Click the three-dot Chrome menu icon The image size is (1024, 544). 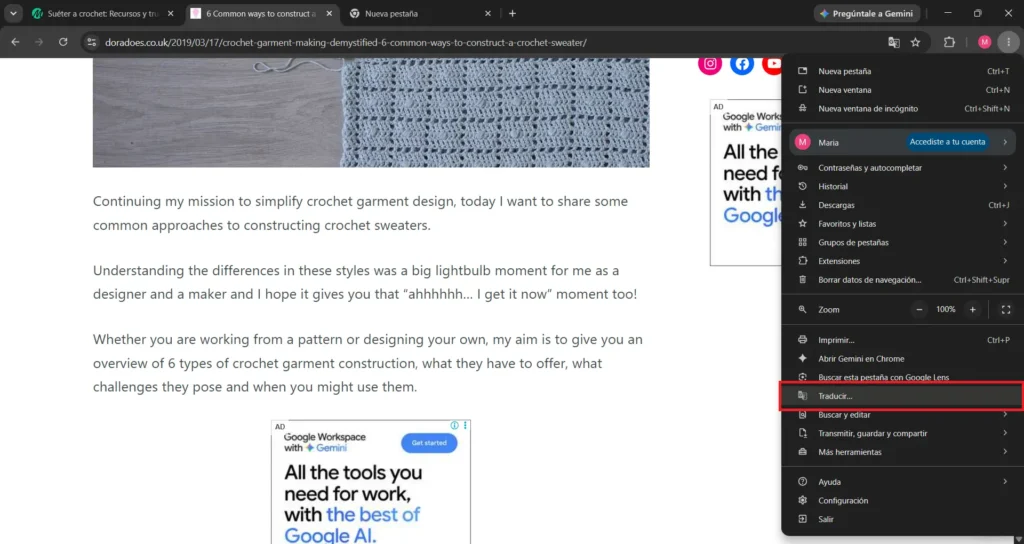pyautogui.click(x=1008, y=42)
